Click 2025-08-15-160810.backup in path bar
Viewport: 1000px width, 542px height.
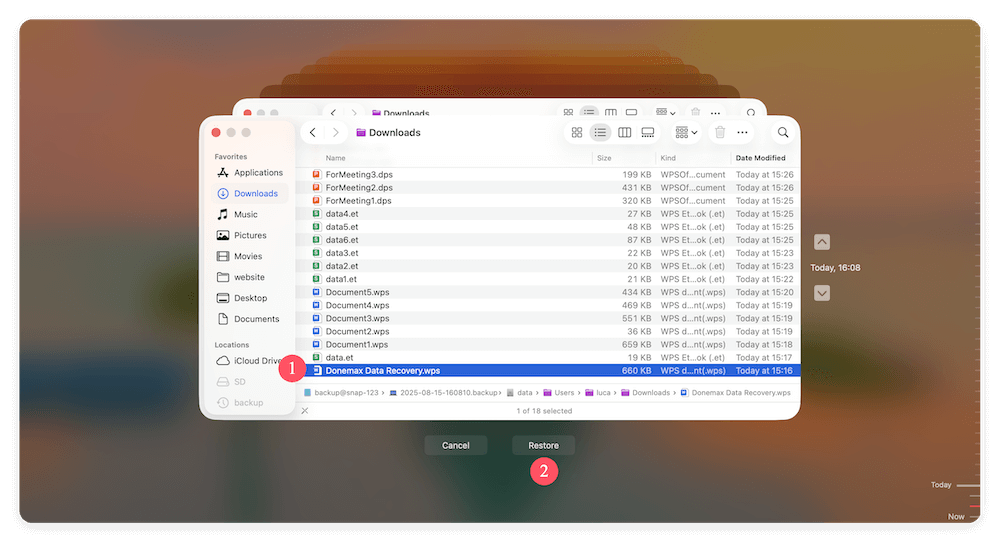(x=445, y=393)
